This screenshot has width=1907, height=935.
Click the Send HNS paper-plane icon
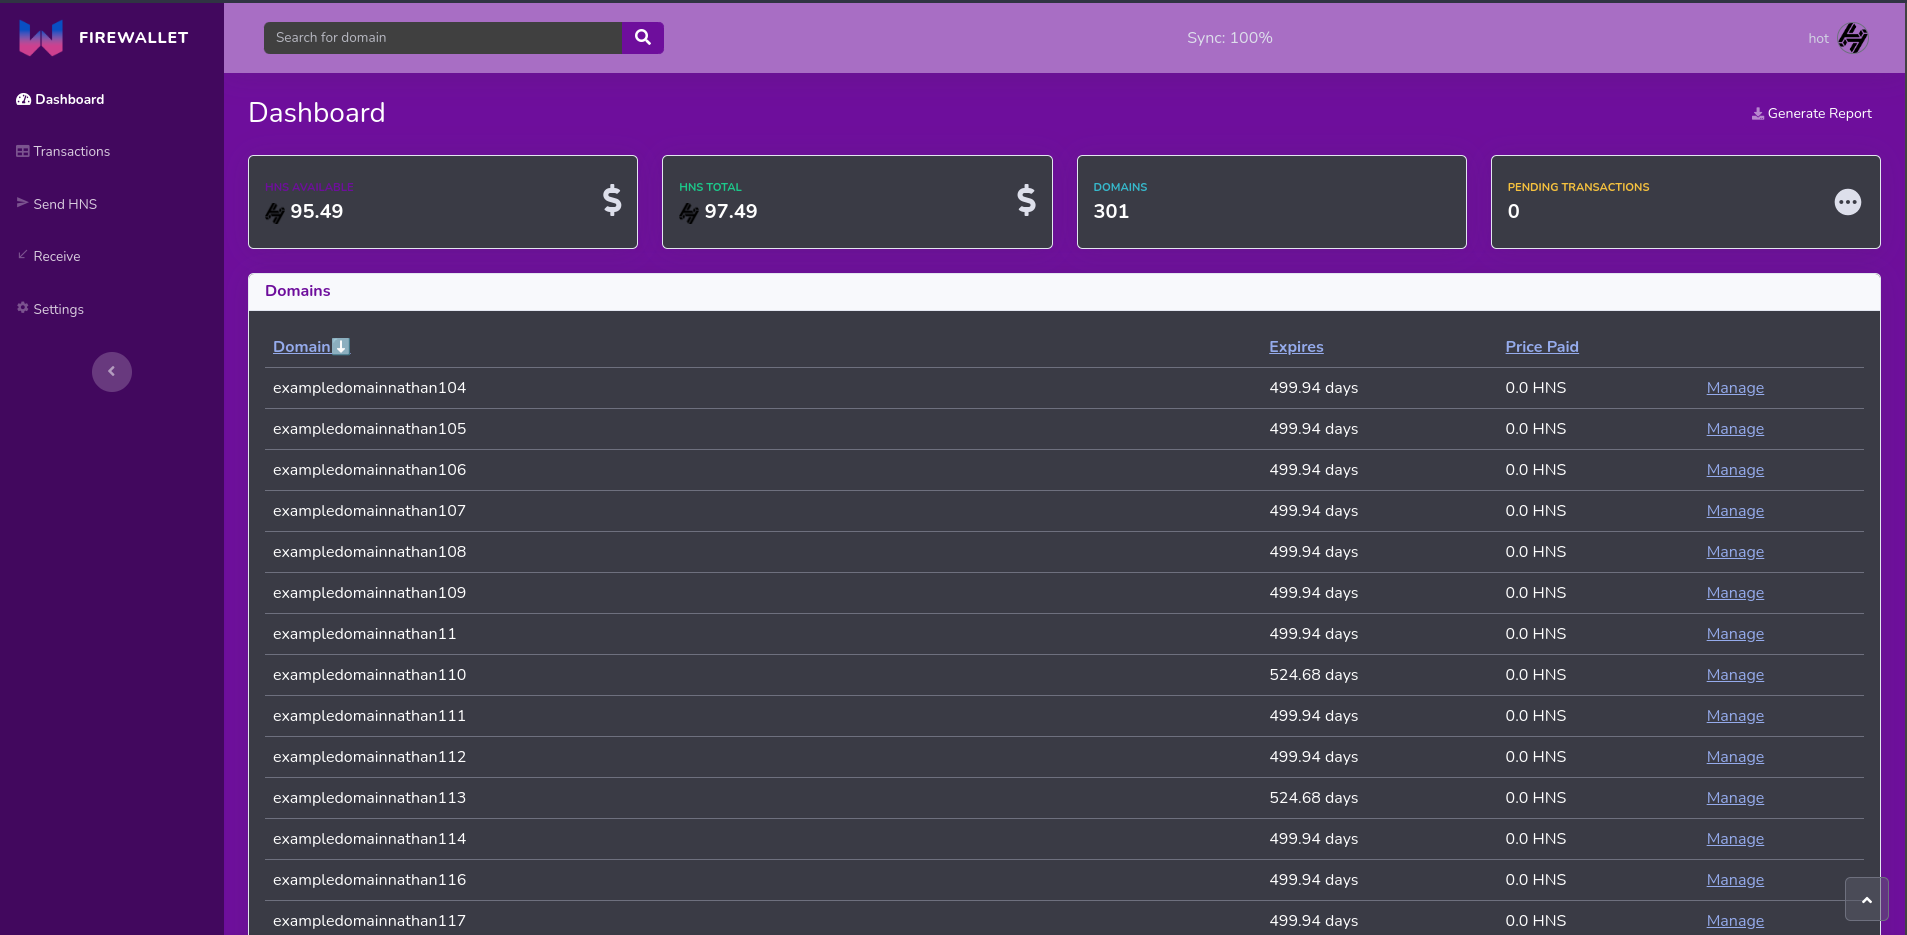pyautogui.click(x=22, y=203)
